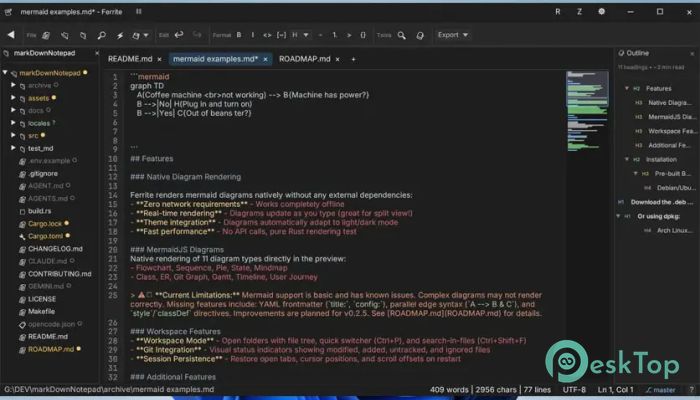Open Makefile in the file tree
Image resolution: width=700 pixels, height=400 pixels.
click(x=42, y=311)
